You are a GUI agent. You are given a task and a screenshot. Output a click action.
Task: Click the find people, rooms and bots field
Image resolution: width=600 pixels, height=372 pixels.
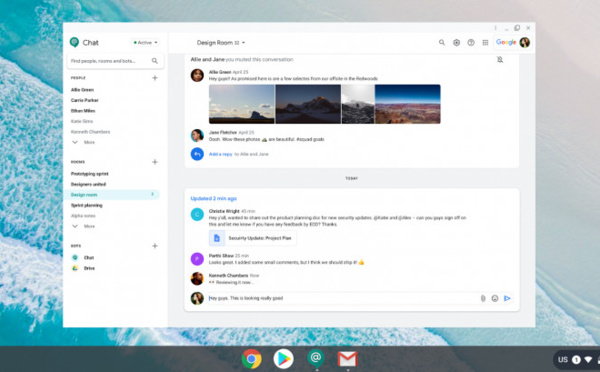(x=115, y=61)
